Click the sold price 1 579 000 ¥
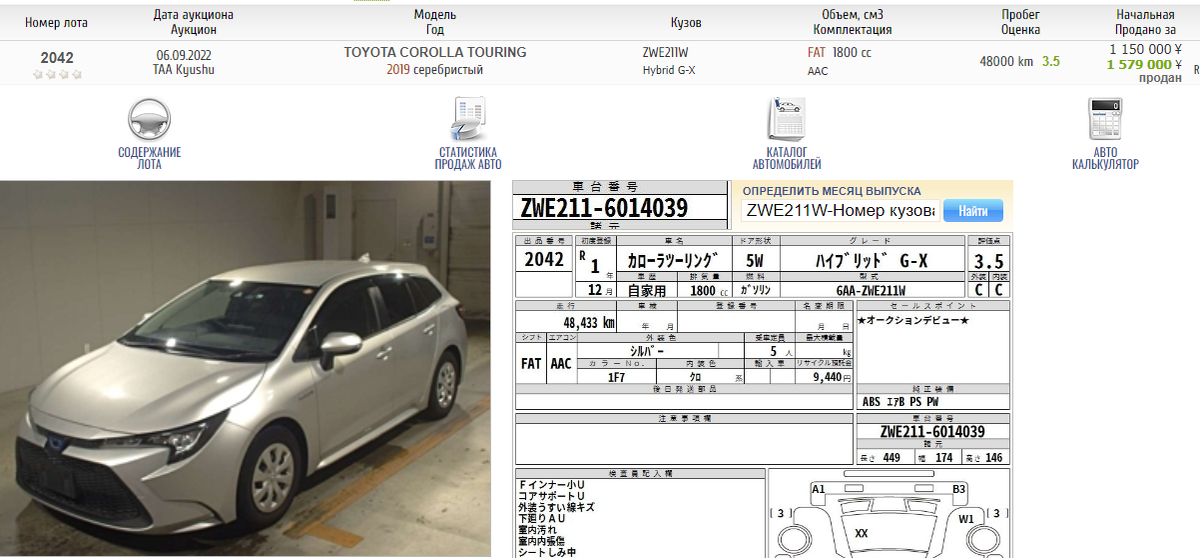 [x=1145, y=64]
